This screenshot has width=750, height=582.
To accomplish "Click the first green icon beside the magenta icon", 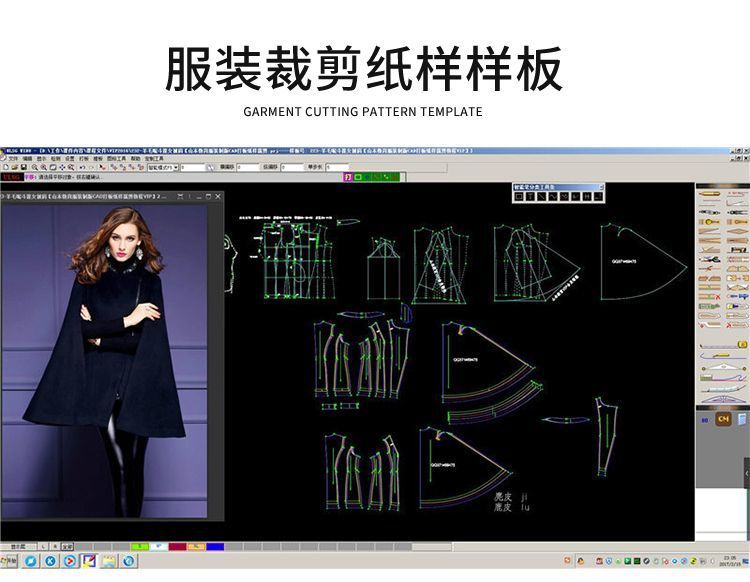I will coord(358,177).
